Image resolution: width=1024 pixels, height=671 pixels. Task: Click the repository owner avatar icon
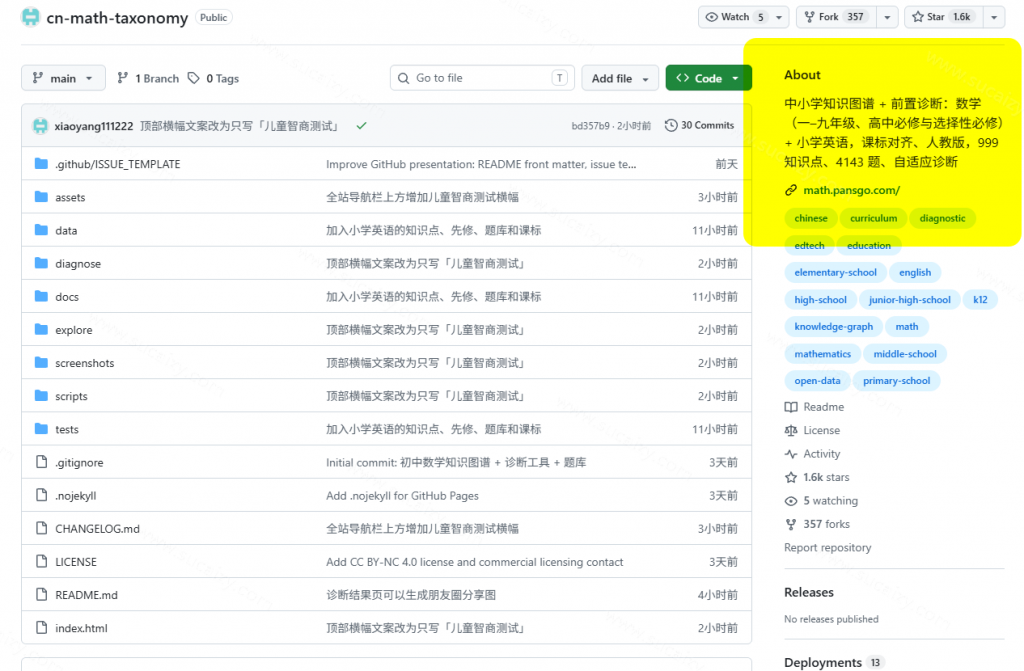(x=30, y=16)
